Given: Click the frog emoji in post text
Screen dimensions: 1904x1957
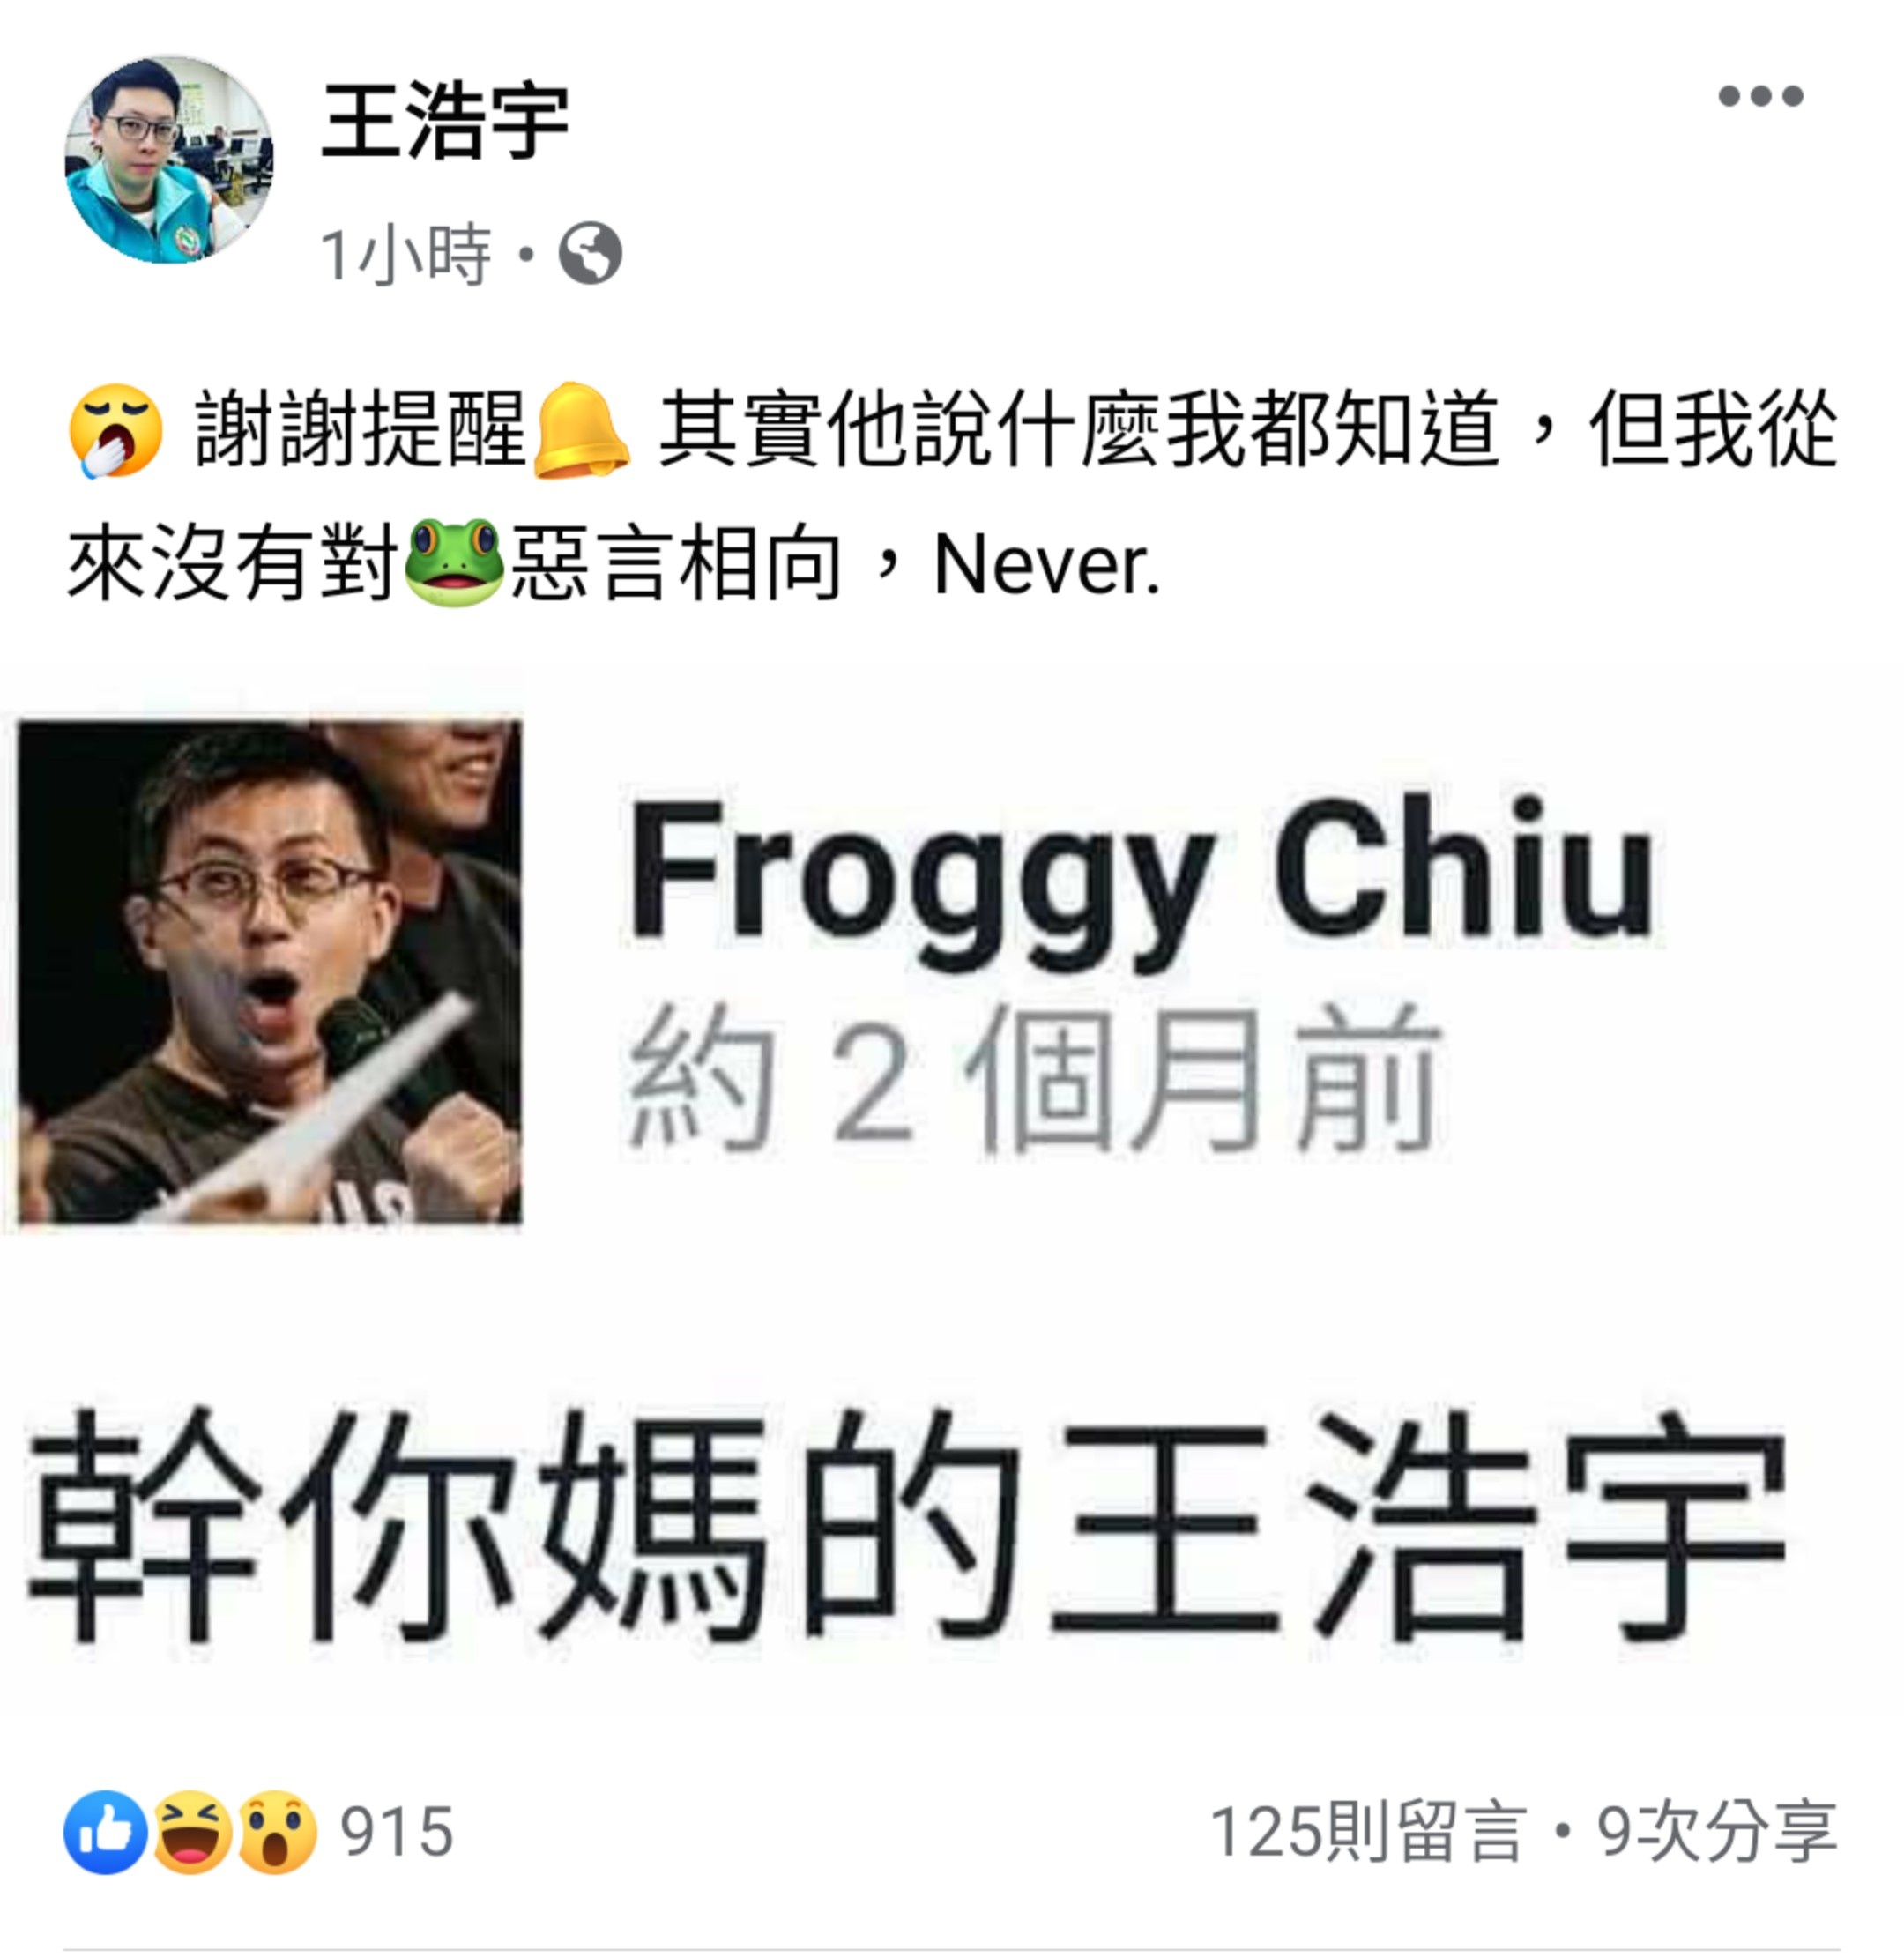Looking at the screenshot, I should (454, 563).
